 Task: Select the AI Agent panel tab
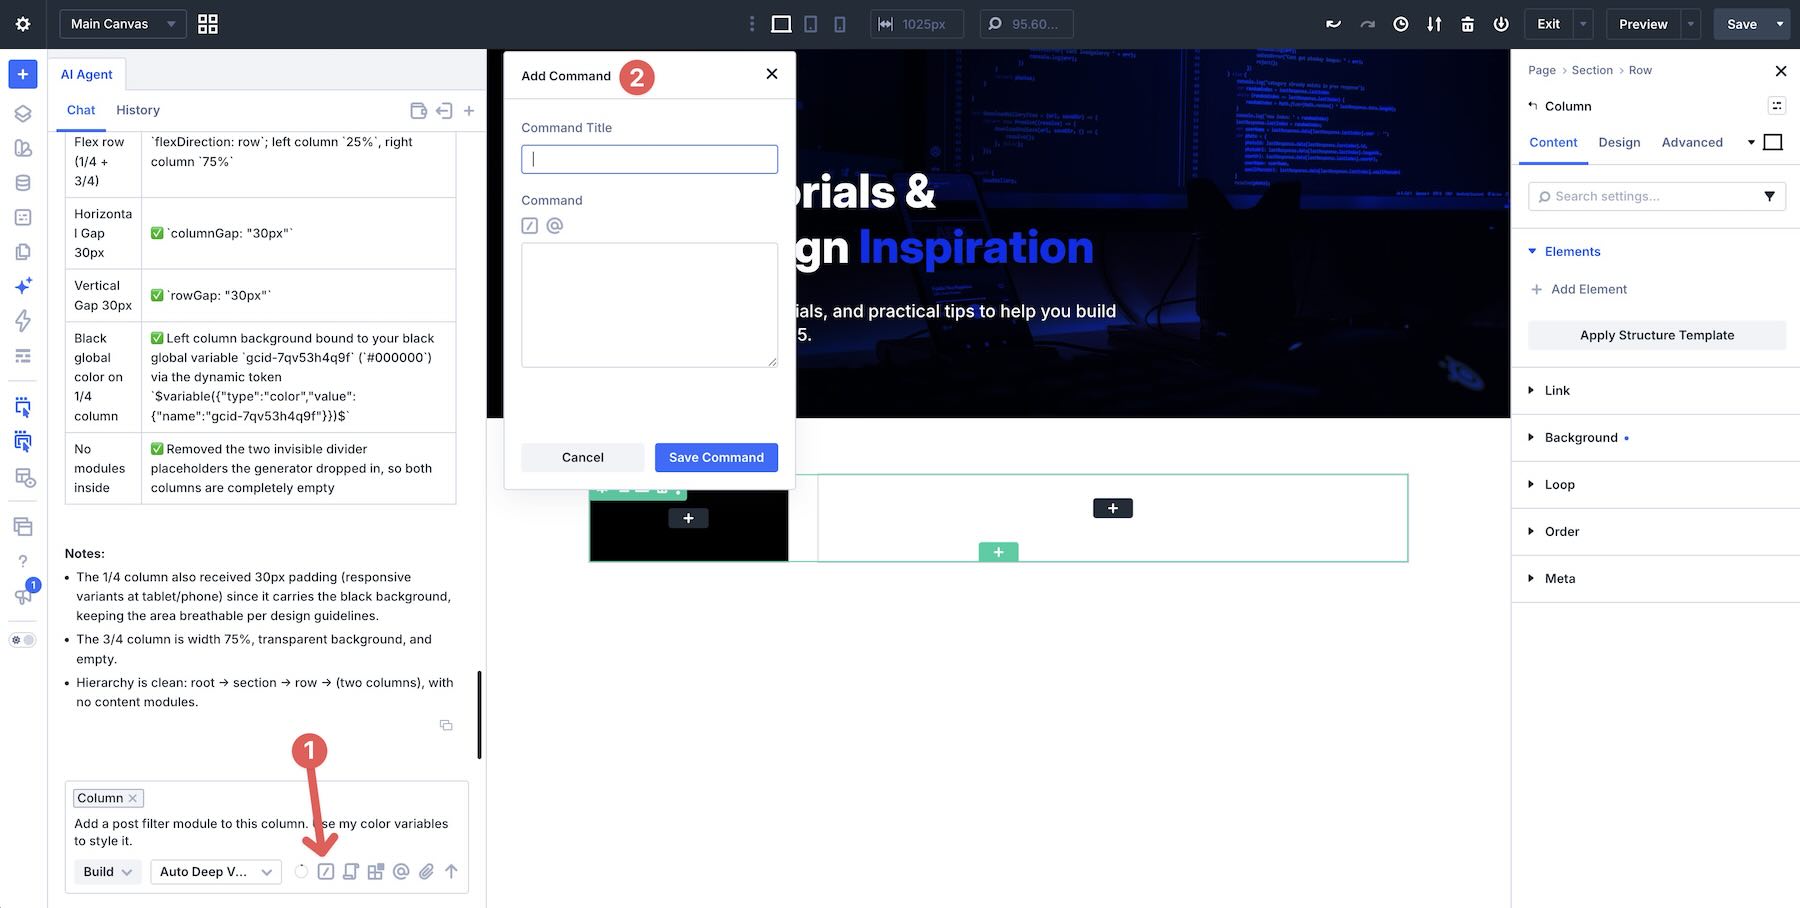pyautogui.click(x=87, y=74)
